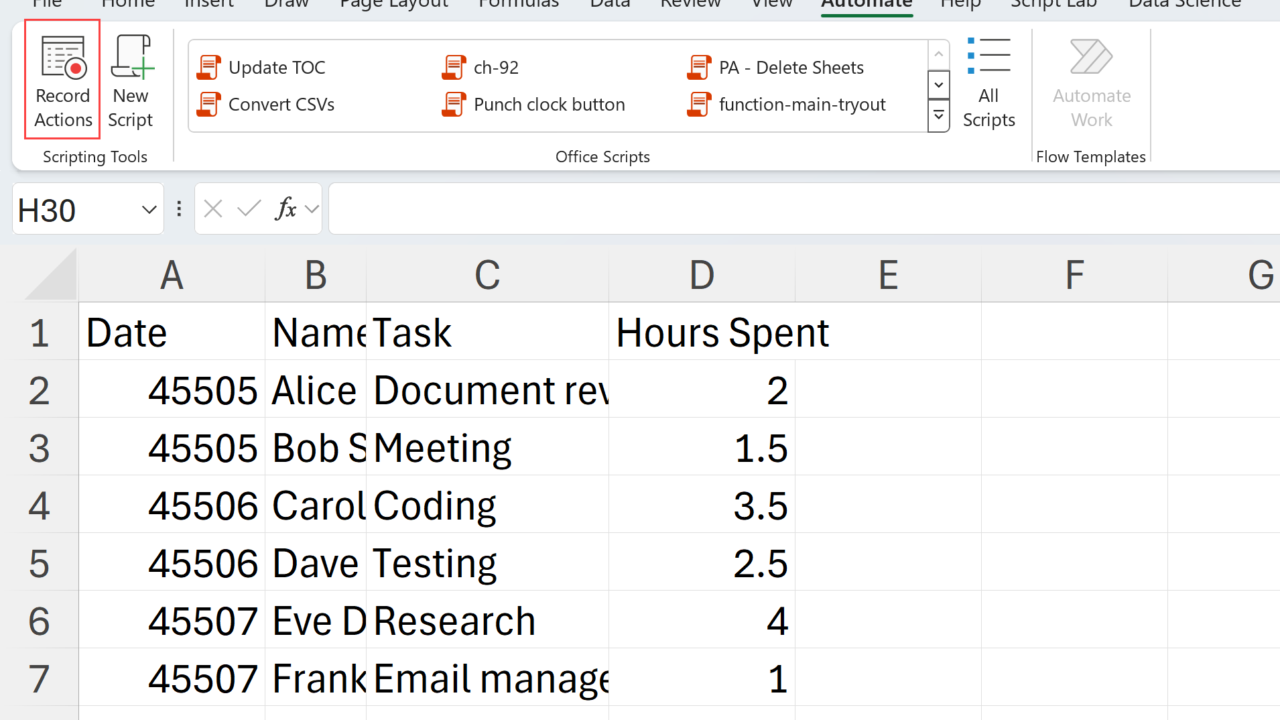Open the ch-92 script
Screen dimensions: 1280x720
click(482, 68)
